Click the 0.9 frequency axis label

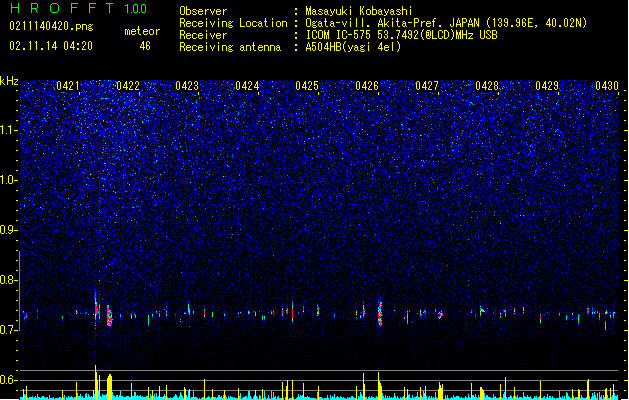tap(8, 230)
